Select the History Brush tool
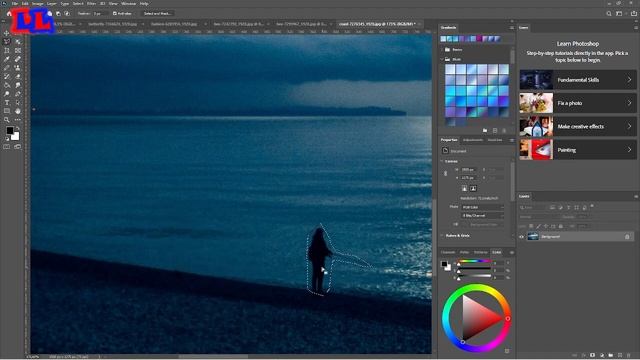This screenshot has width=640, height=360. point(7,76)
